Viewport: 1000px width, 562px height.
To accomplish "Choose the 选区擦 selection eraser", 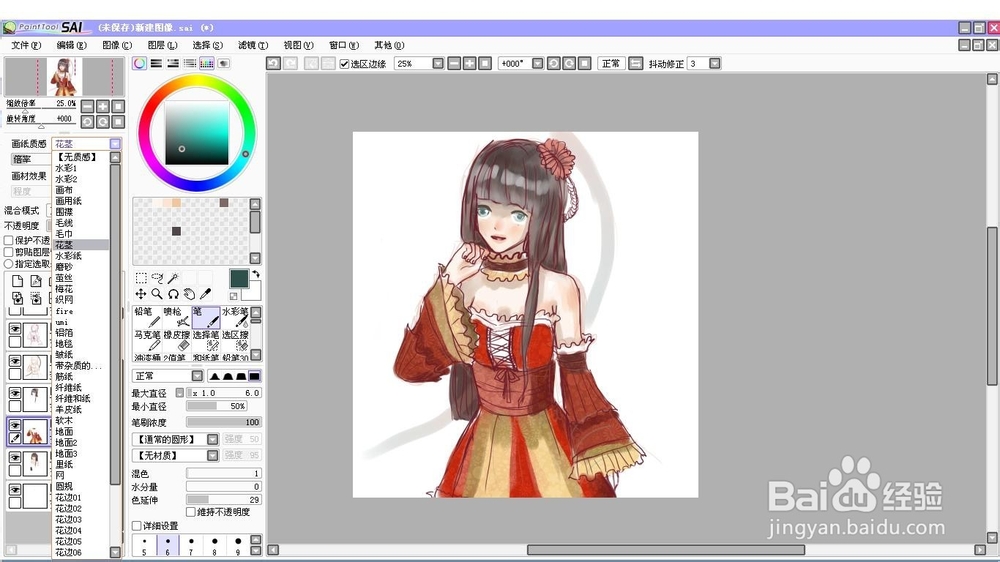I will 235,340.
